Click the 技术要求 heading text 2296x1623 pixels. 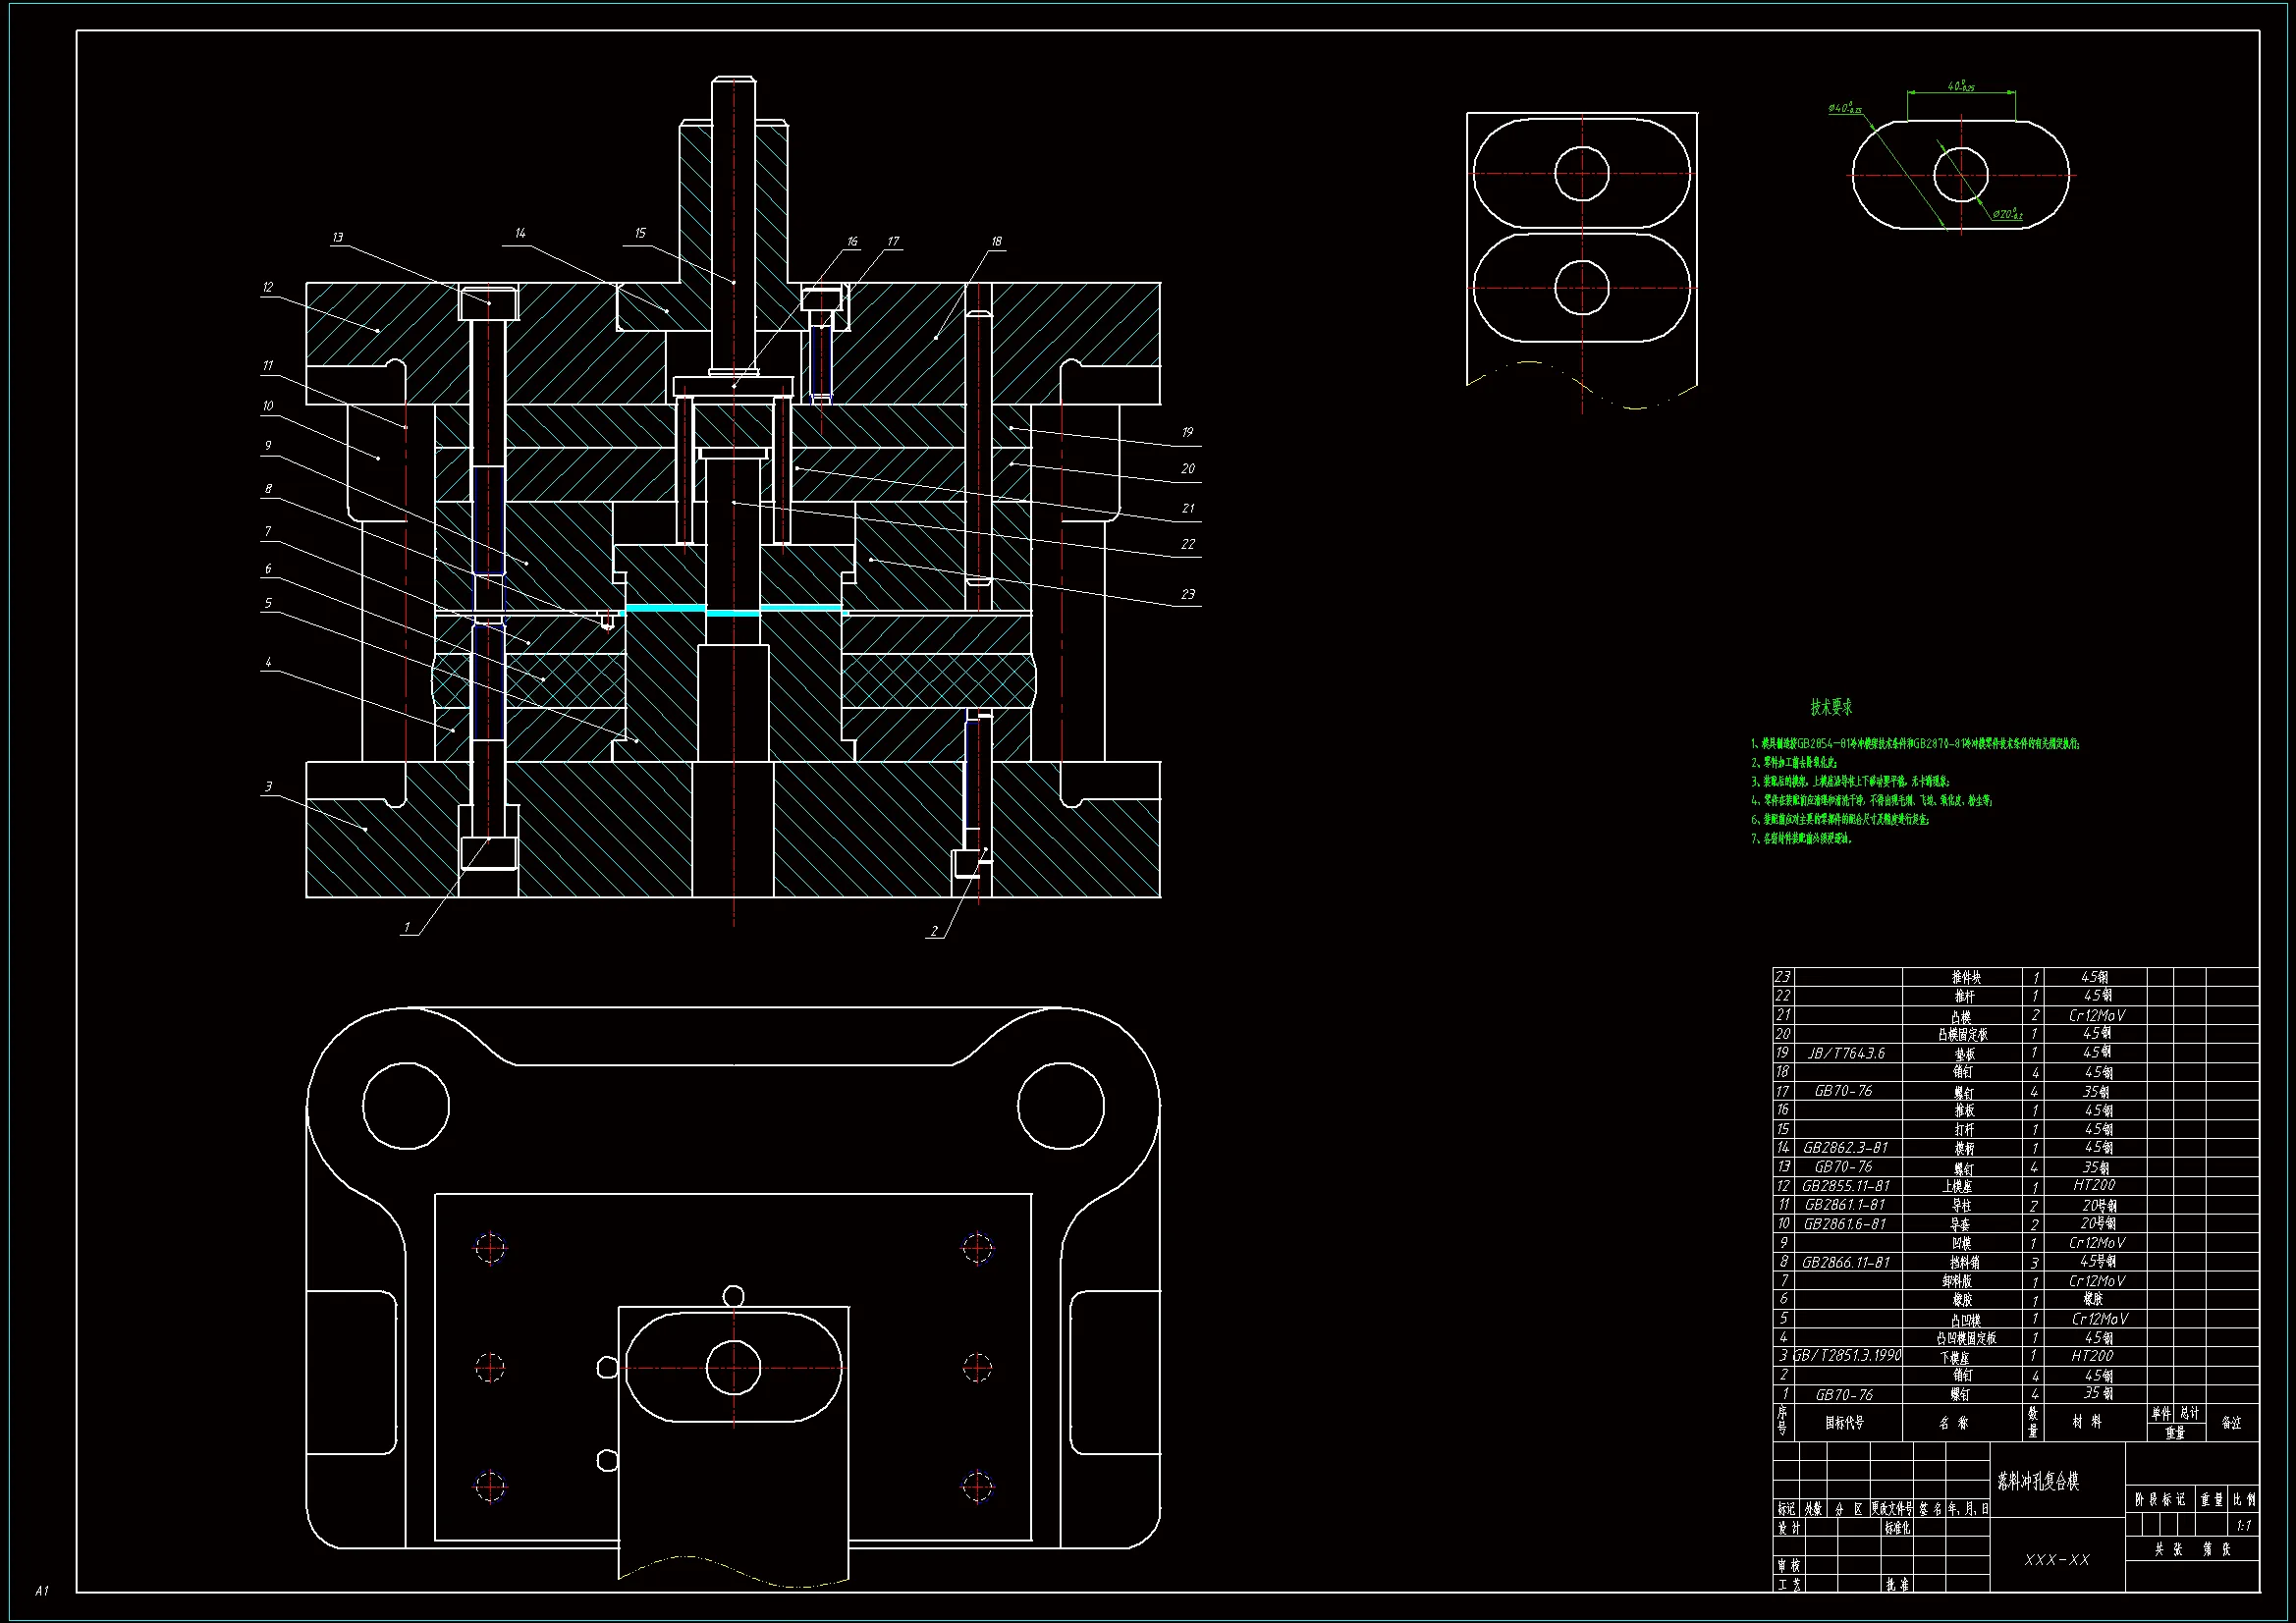(1831, 708)
